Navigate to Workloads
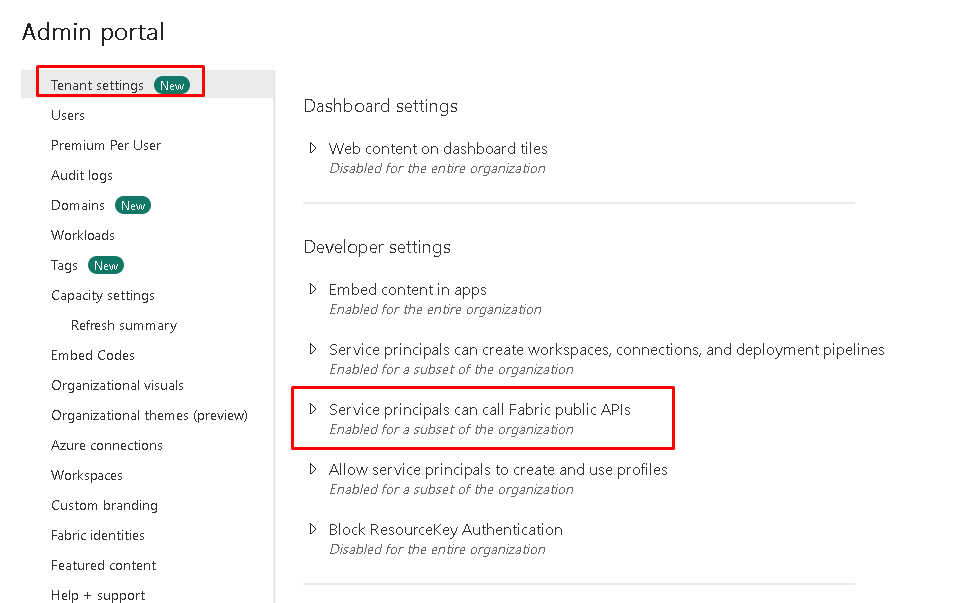968x603 pixels. coord(83,235)
